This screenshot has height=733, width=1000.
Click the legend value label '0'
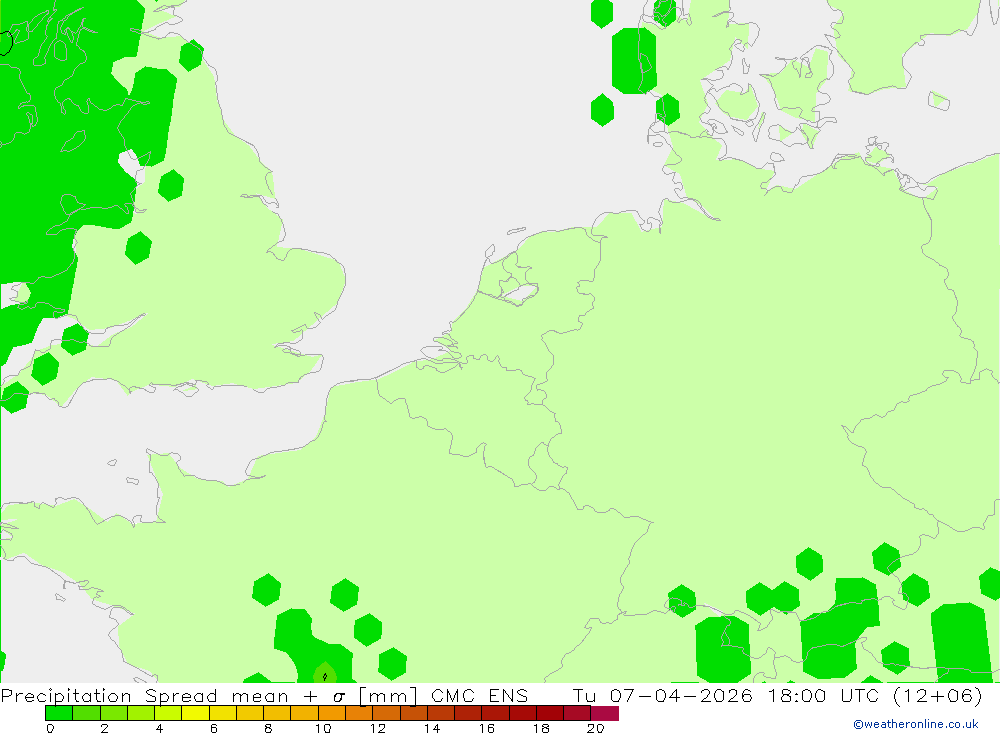50,728
